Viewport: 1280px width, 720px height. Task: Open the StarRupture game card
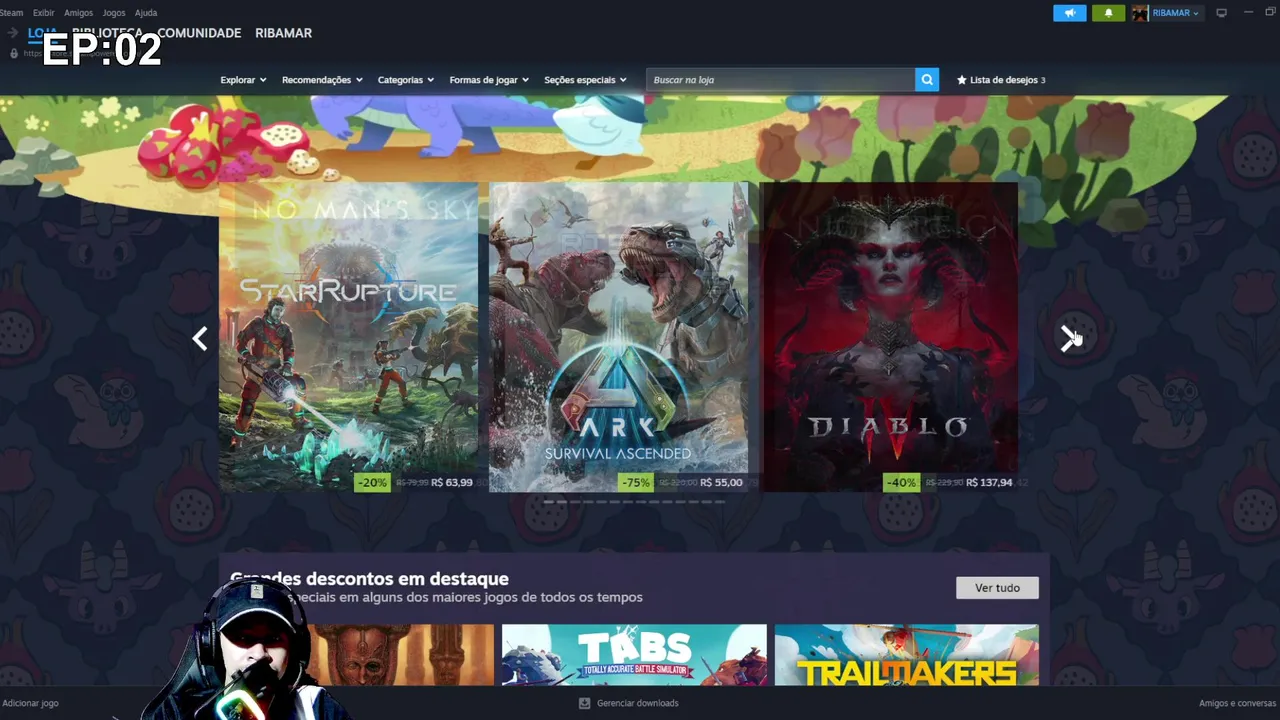[x=348, y=336]
